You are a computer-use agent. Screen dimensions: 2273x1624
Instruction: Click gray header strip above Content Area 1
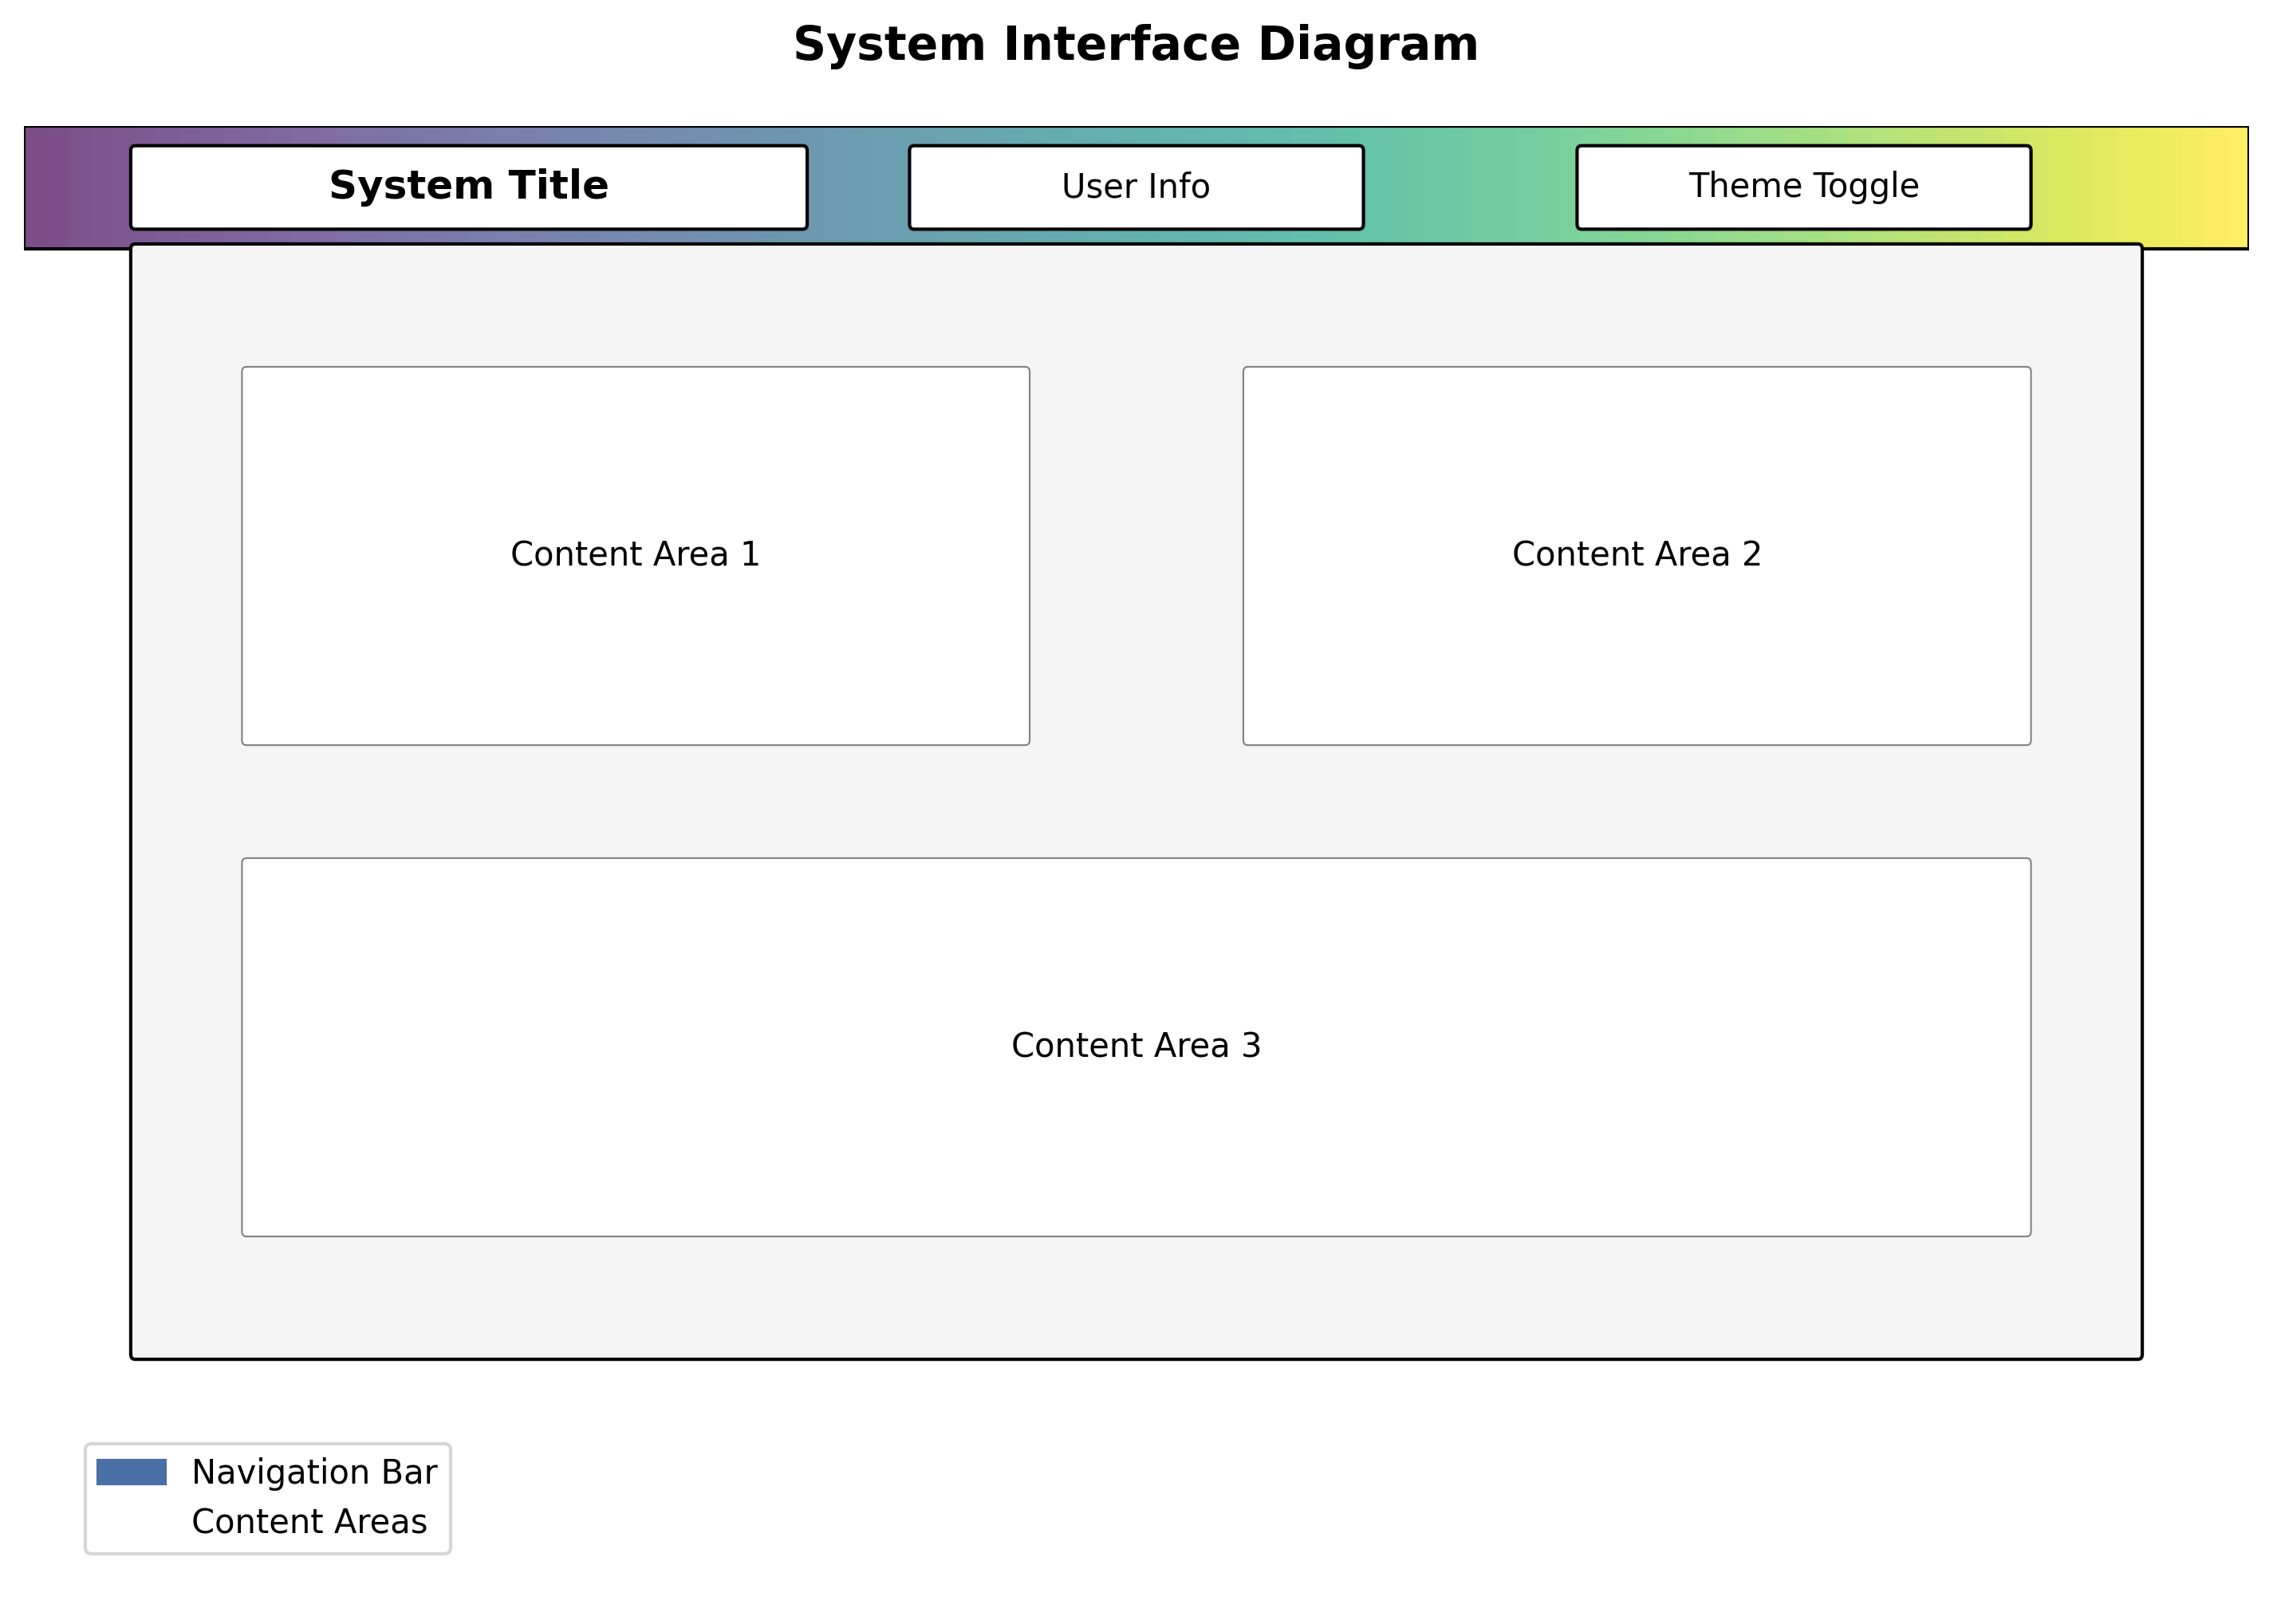635,306
